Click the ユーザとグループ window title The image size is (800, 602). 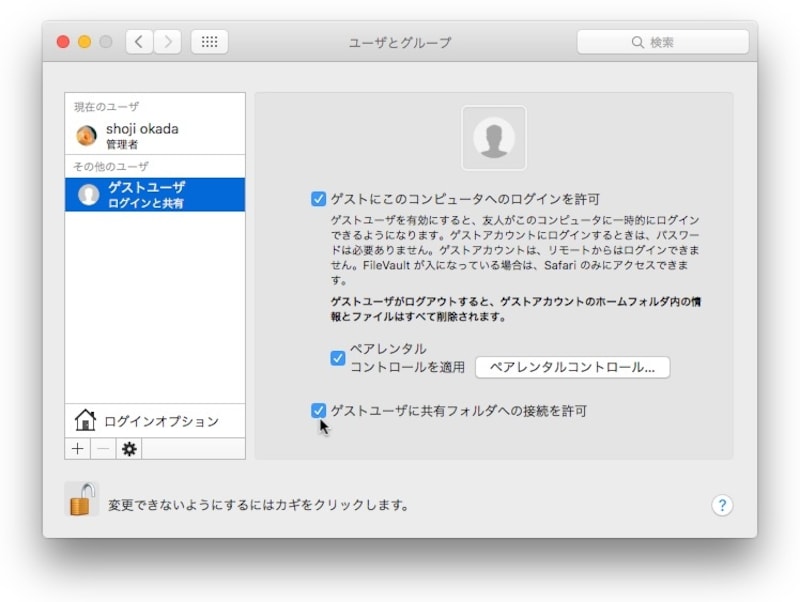(x=400, y=42)
